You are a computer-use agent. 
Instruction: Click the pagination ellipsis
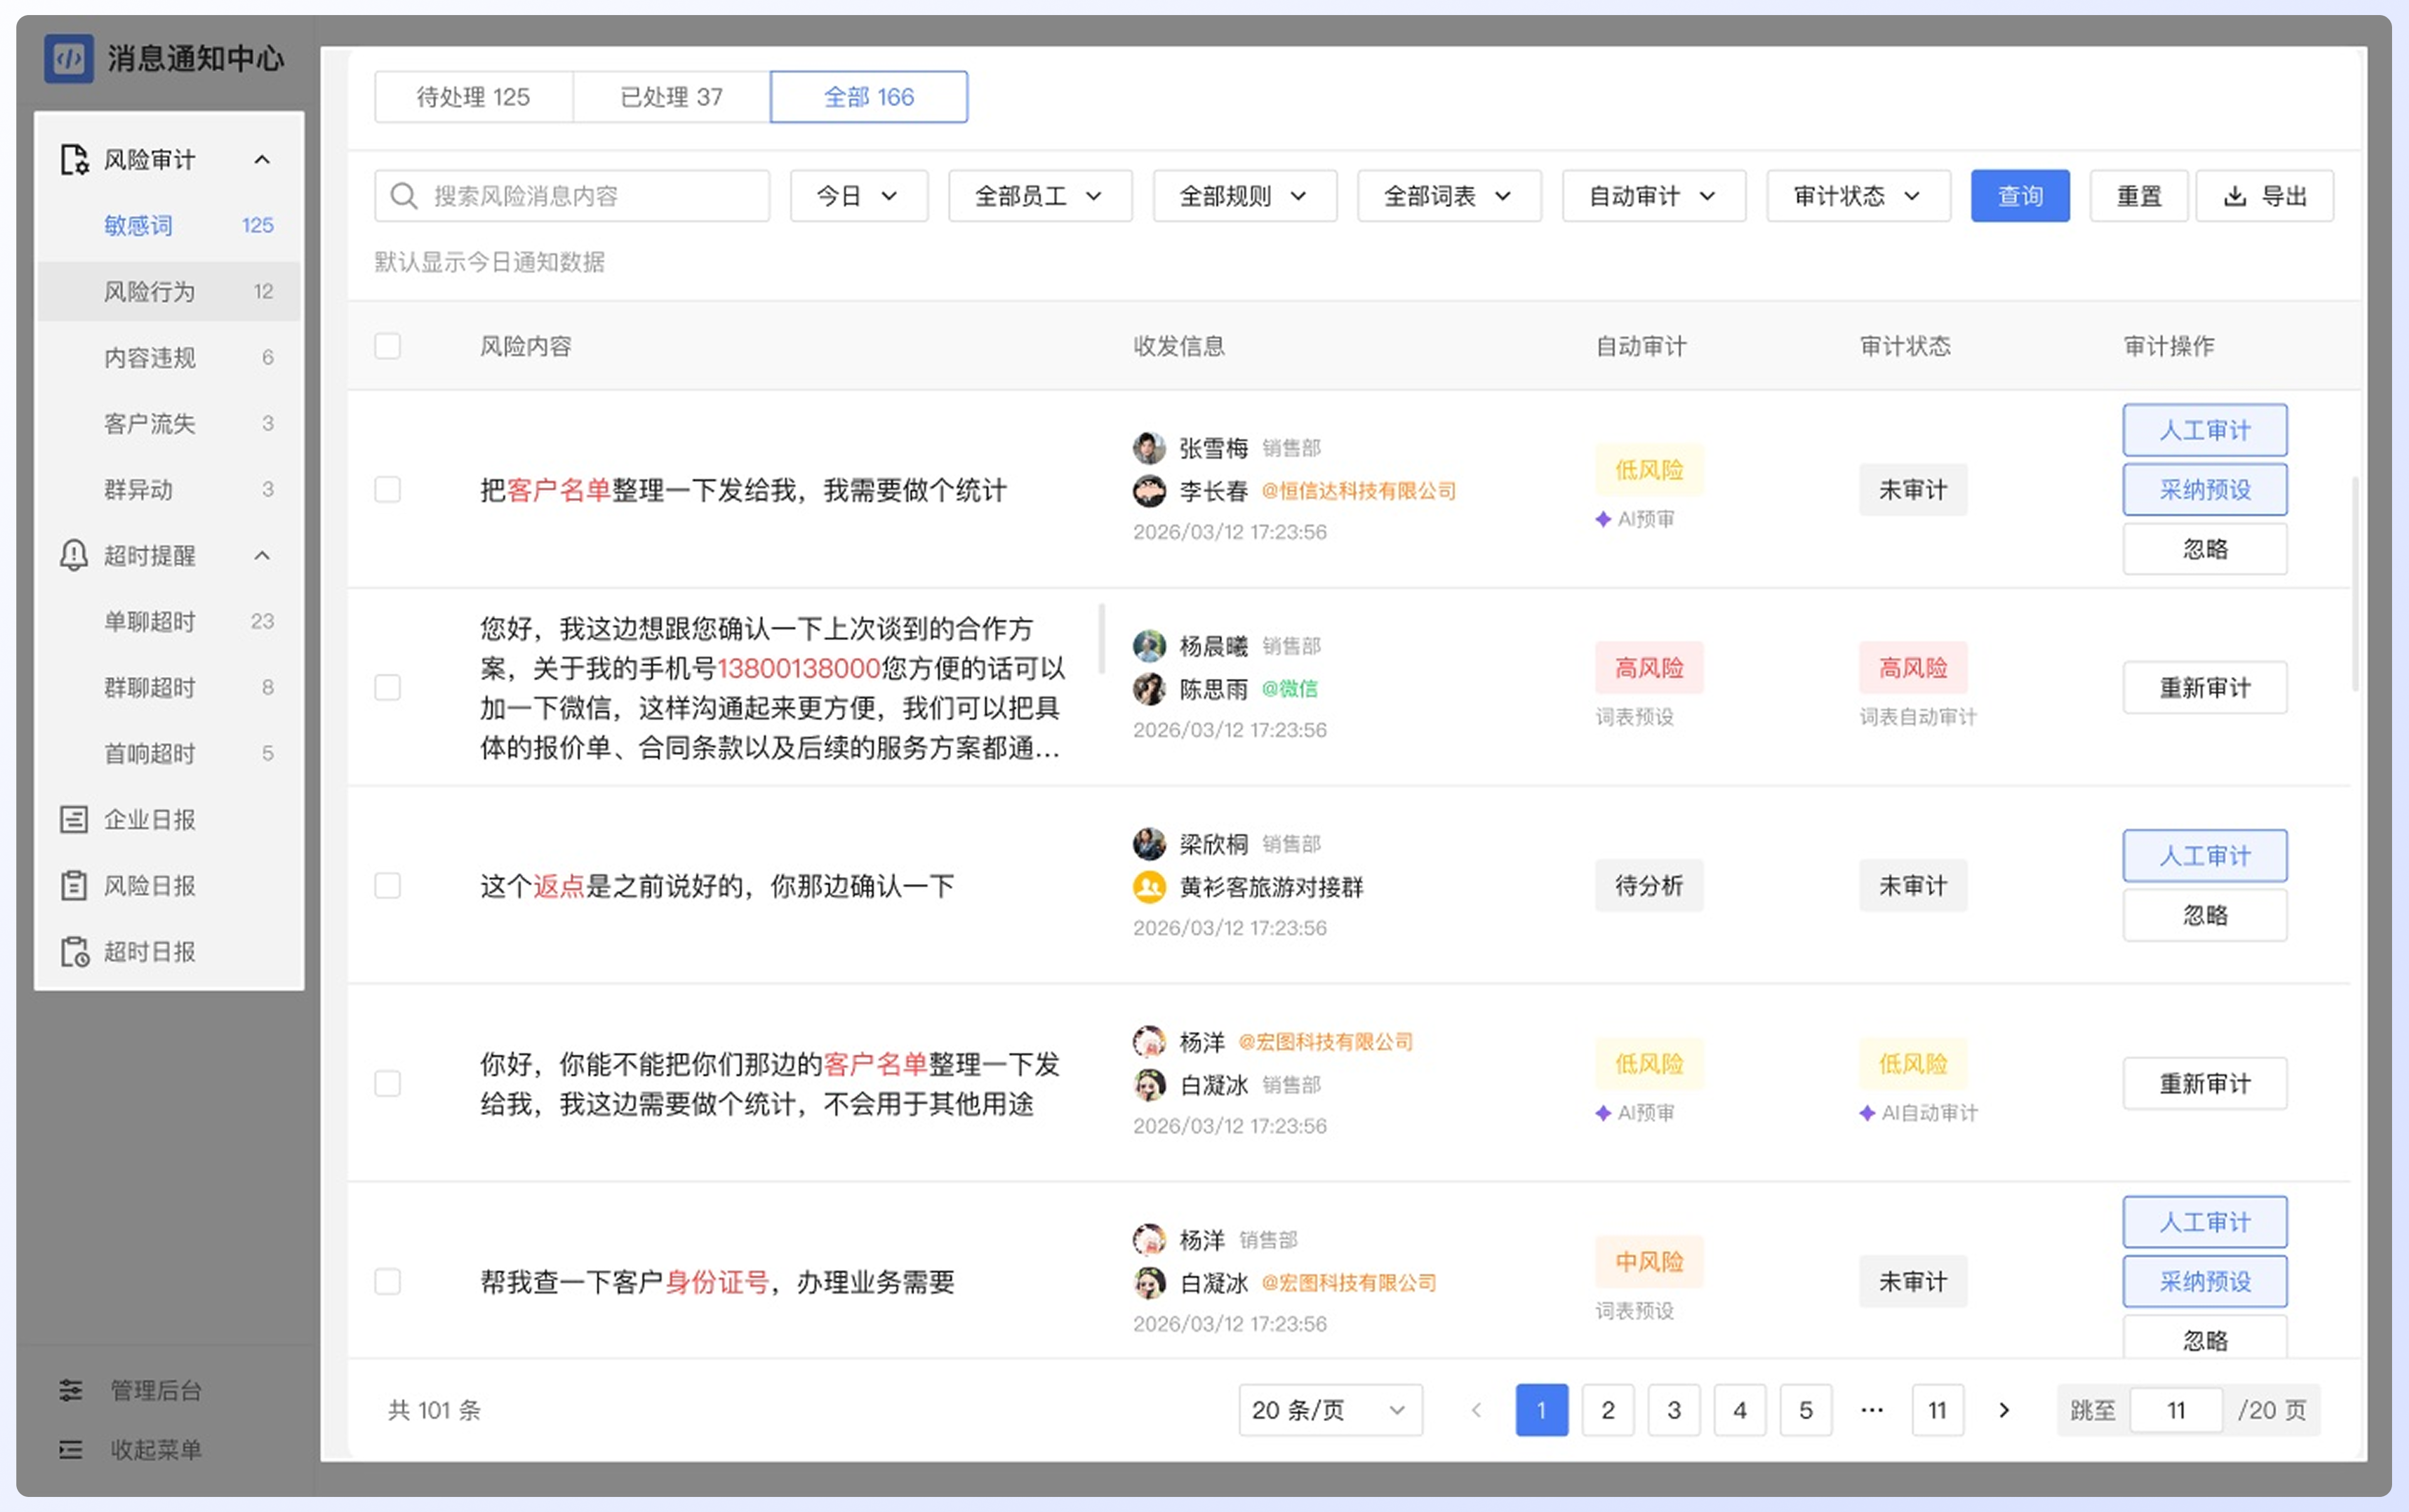point(1872,1410)
